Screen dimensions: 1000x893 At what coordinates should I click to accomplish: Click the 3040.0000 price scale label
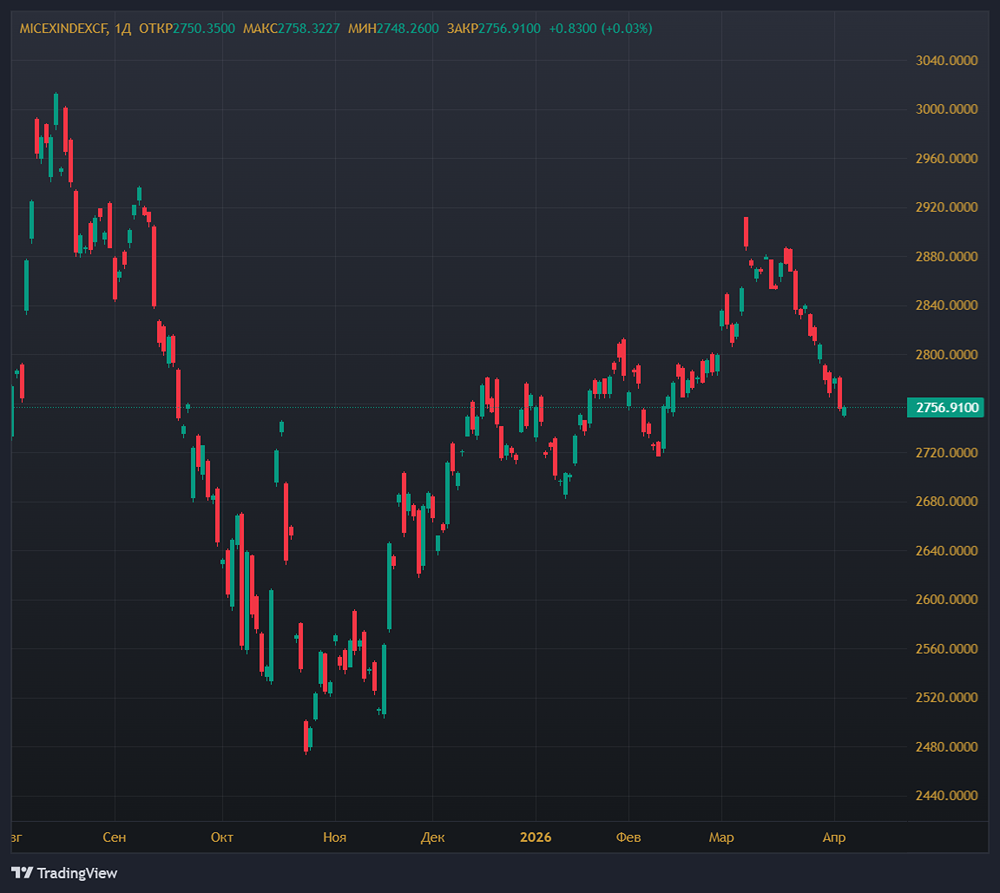946,61
